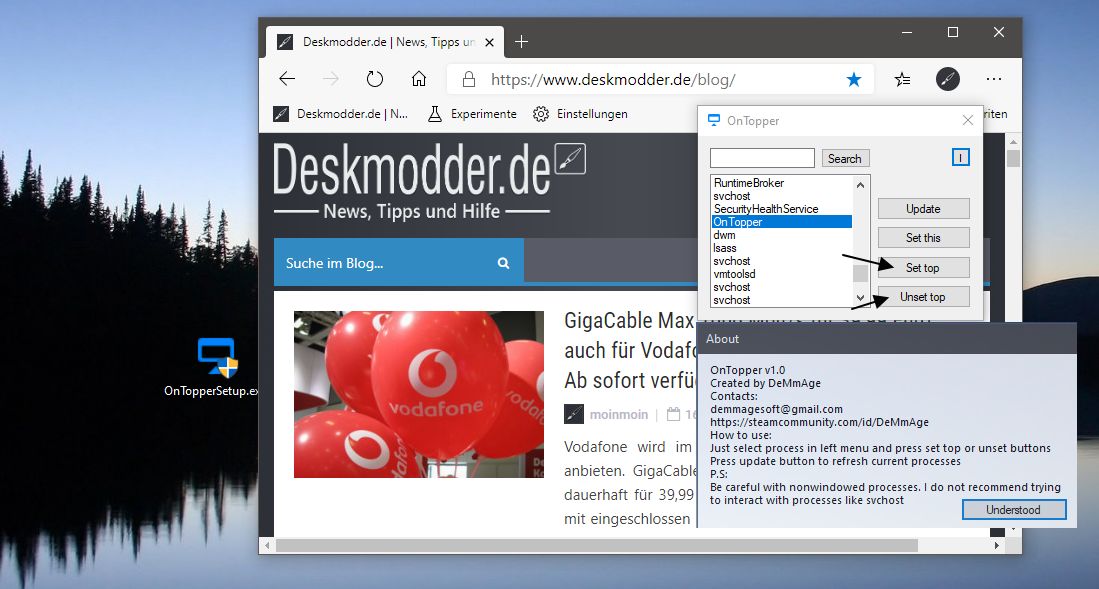Focus the OnTopper search text field
The image size is (1099, 589).
tap(762, 158)
